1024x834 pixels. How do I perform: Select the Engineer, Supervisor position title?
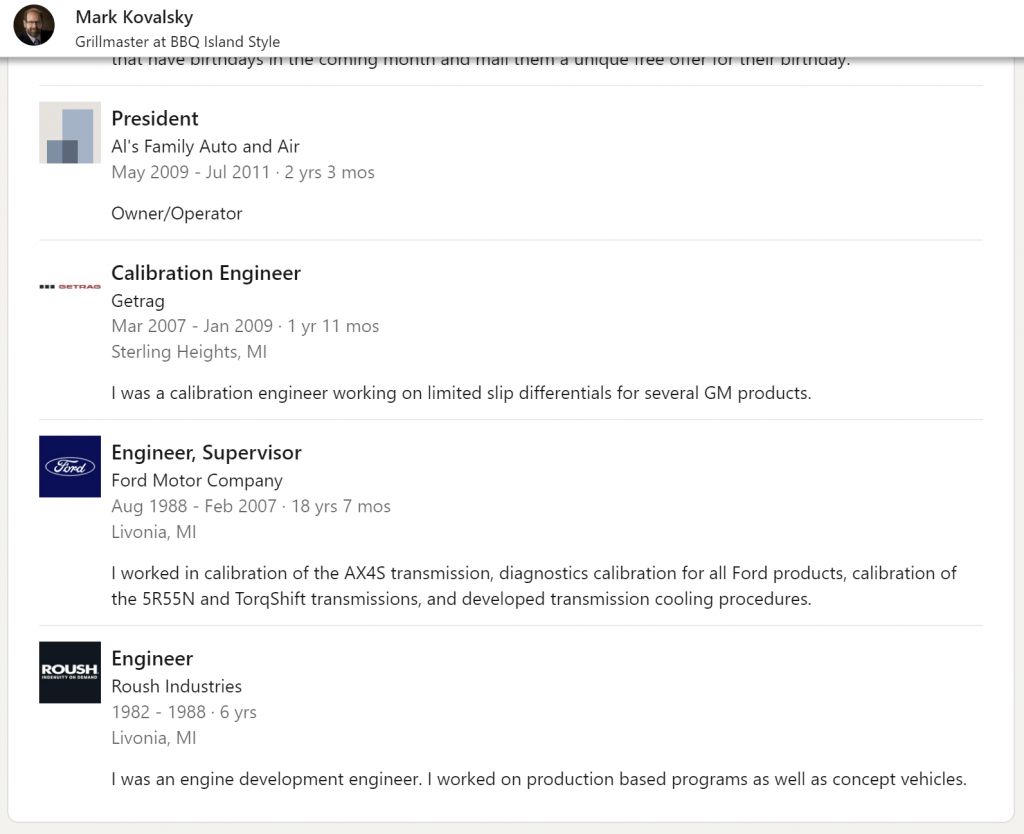206,453
